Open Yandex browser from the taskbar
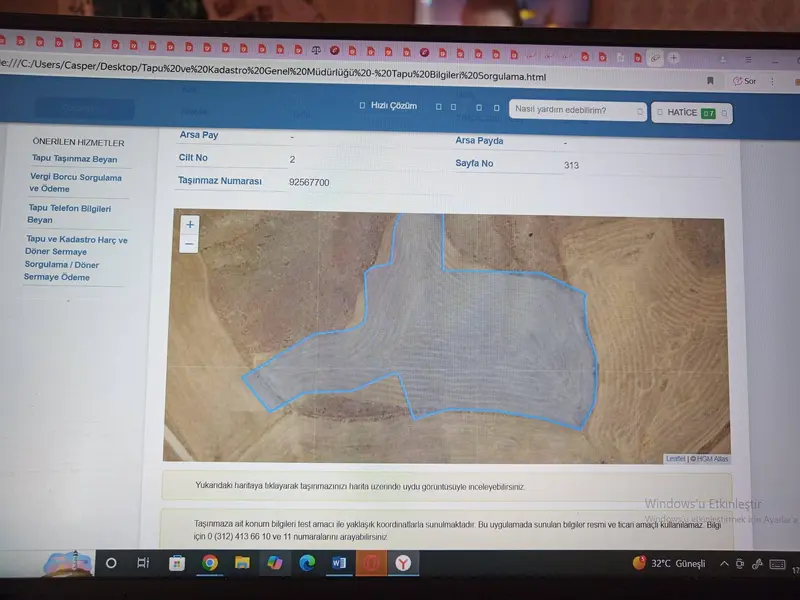The height and width of the screenshot is (600, 800). point(403,563)
